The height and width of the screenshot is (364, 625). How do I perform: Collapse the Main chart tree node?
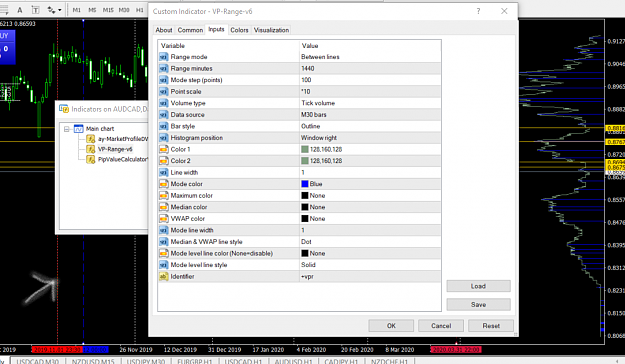[x=67, y=129]
